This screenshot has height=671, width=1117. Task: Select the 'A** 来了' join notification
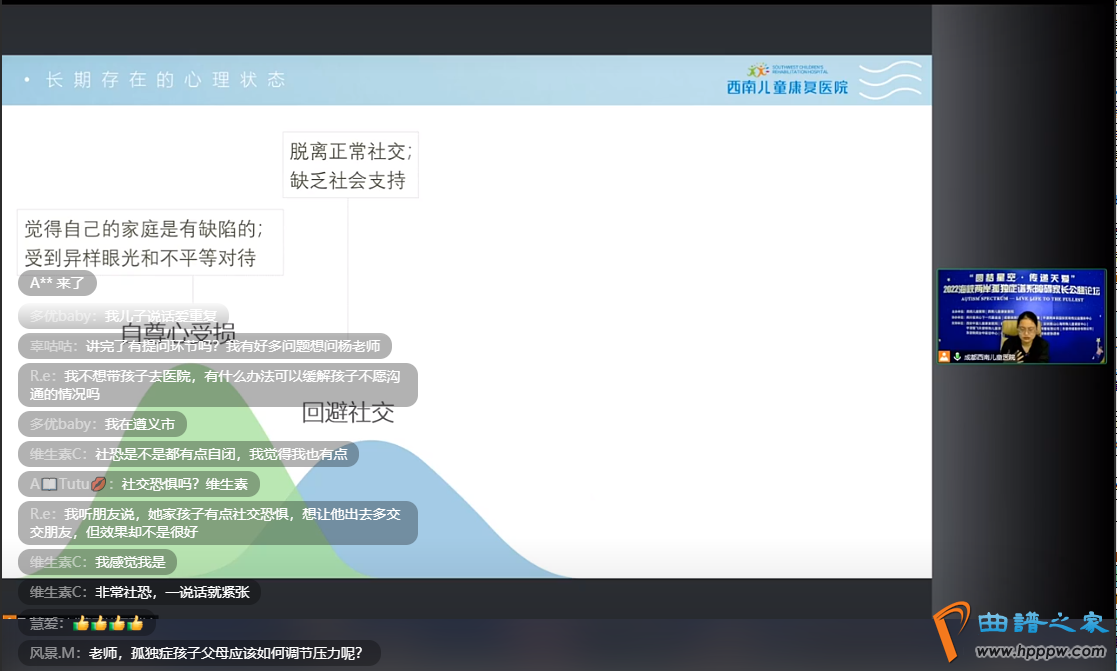(57, 283)
